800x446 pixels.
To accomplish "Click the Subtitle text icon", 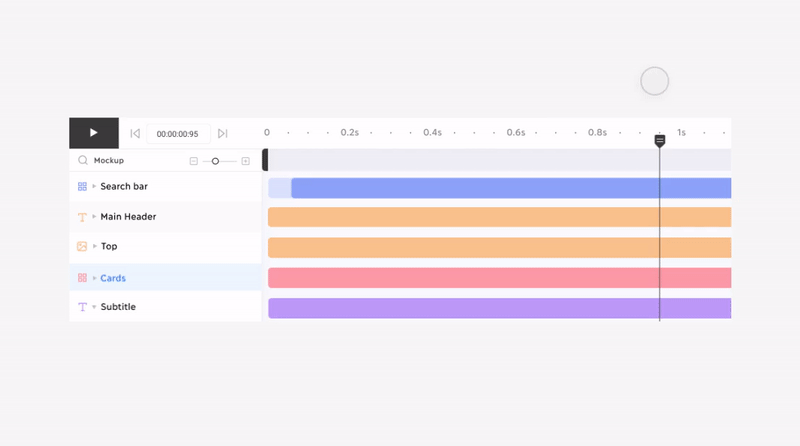I will [x=82, y=307].
